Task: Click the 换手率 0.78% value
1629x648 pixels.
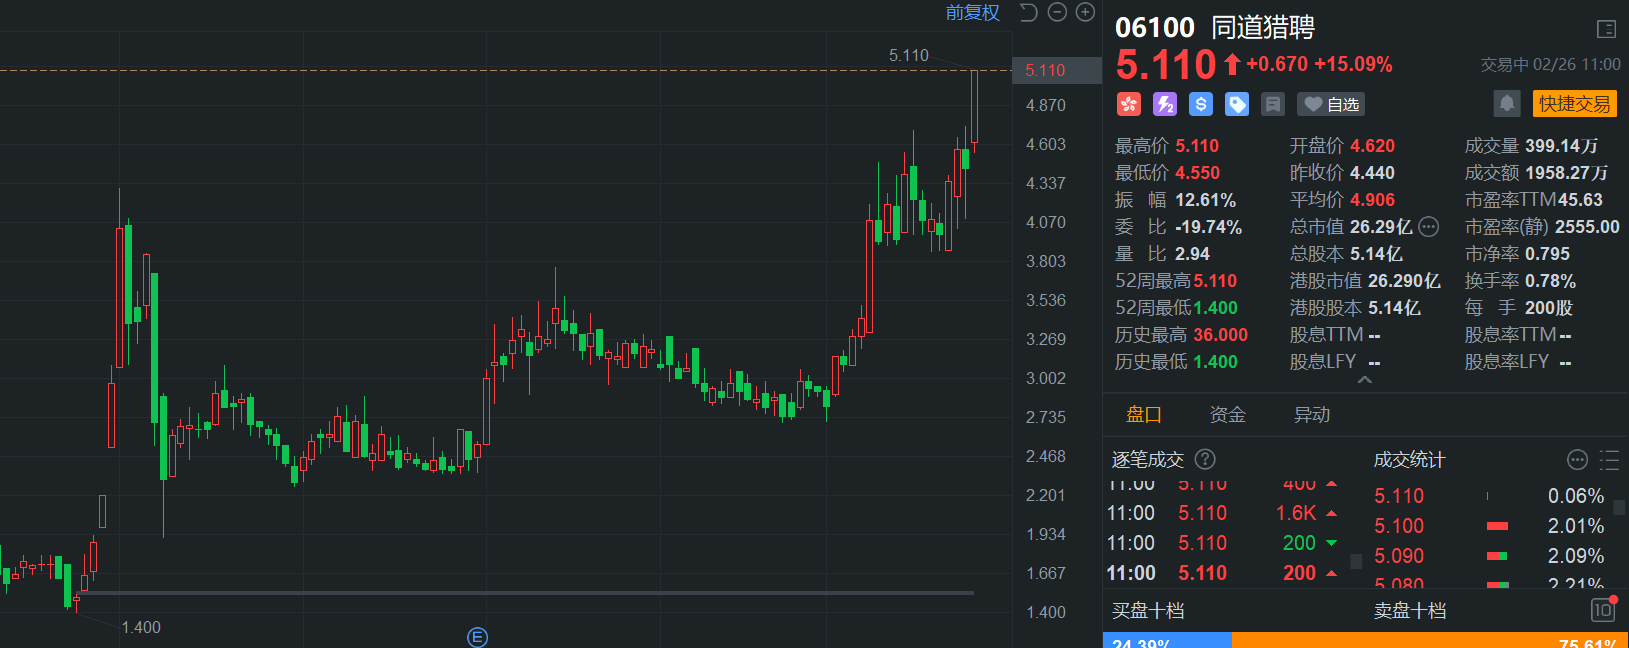Action: (x=1550, y=281)
